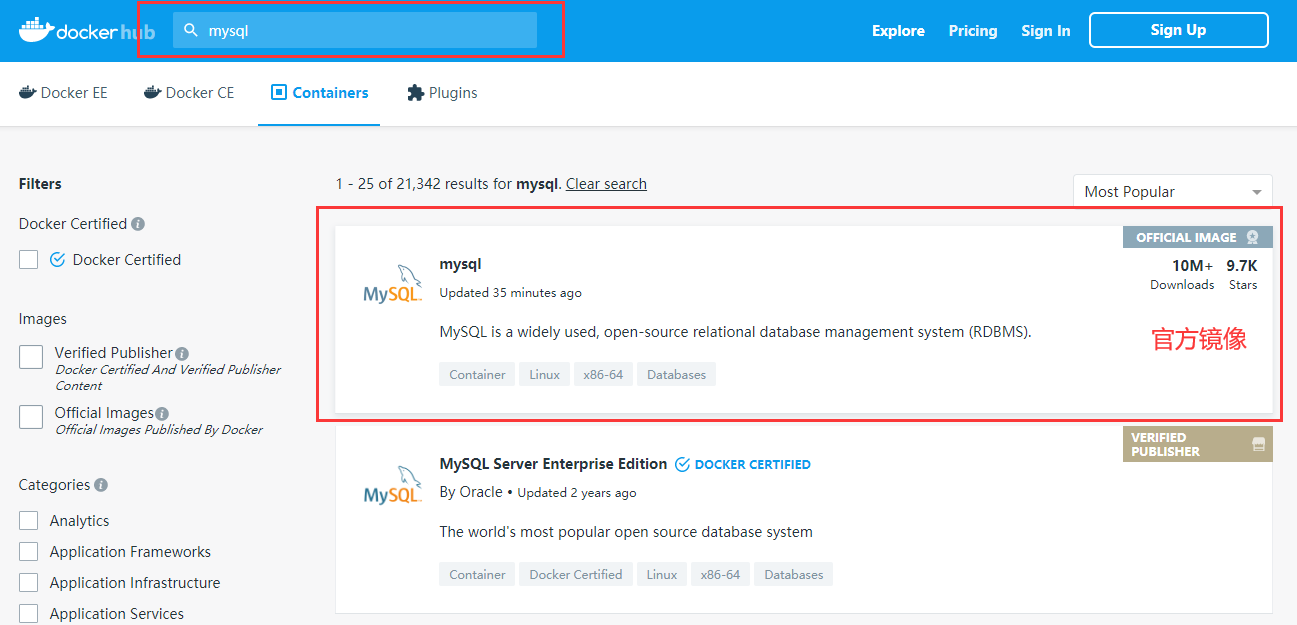This screenshot has height=625, width=1297.
Task: Click the DOCKER CERTIFIED label on Enterprise result
Action: (752, 464)
